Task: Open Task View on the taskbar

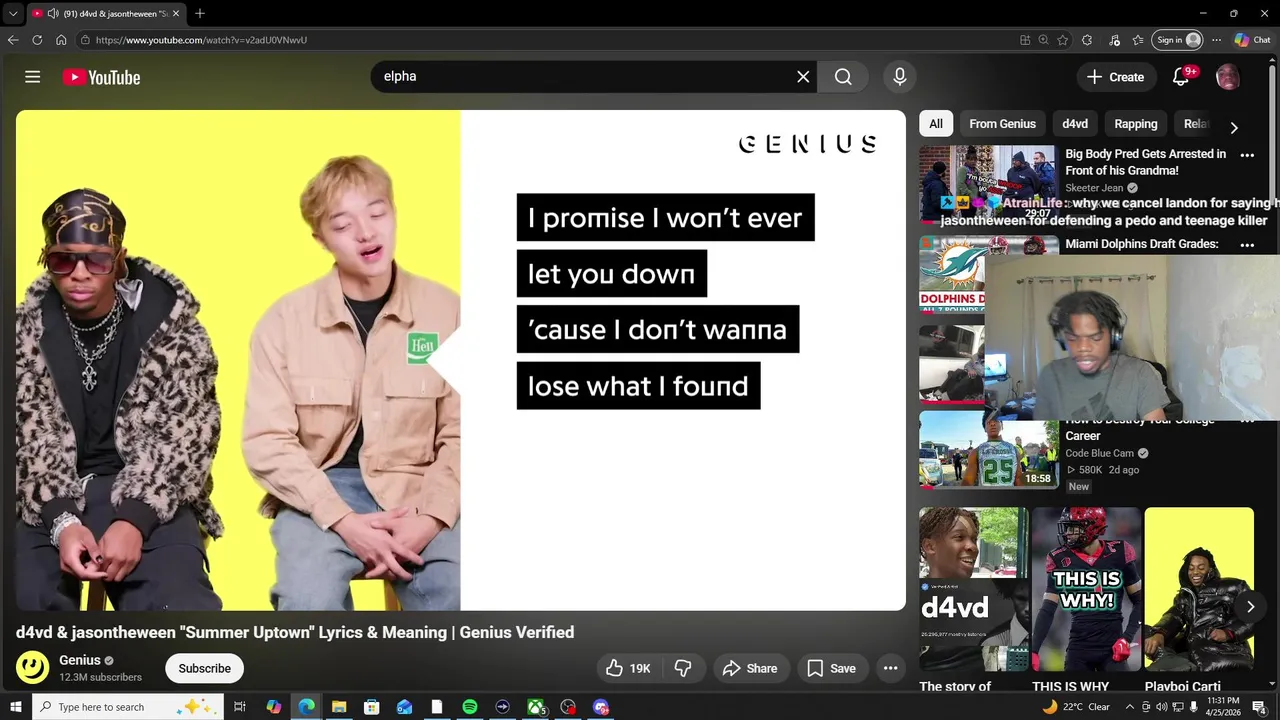Action: click(x=240, y=707)
